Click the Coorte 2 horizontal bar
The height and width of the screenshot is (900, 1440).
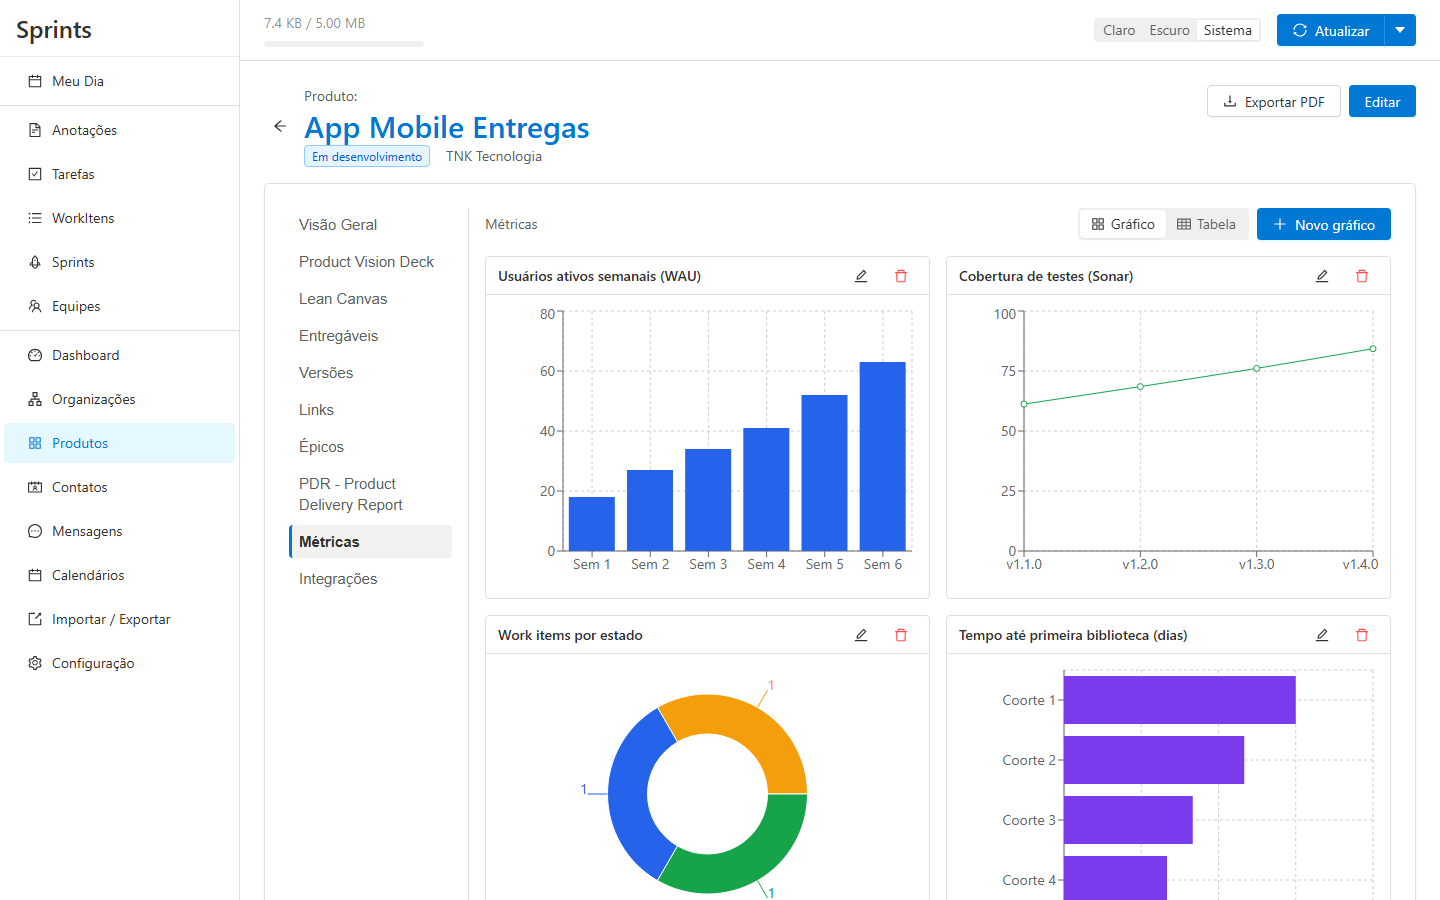pyautogui.click(x=1154, y=760)
